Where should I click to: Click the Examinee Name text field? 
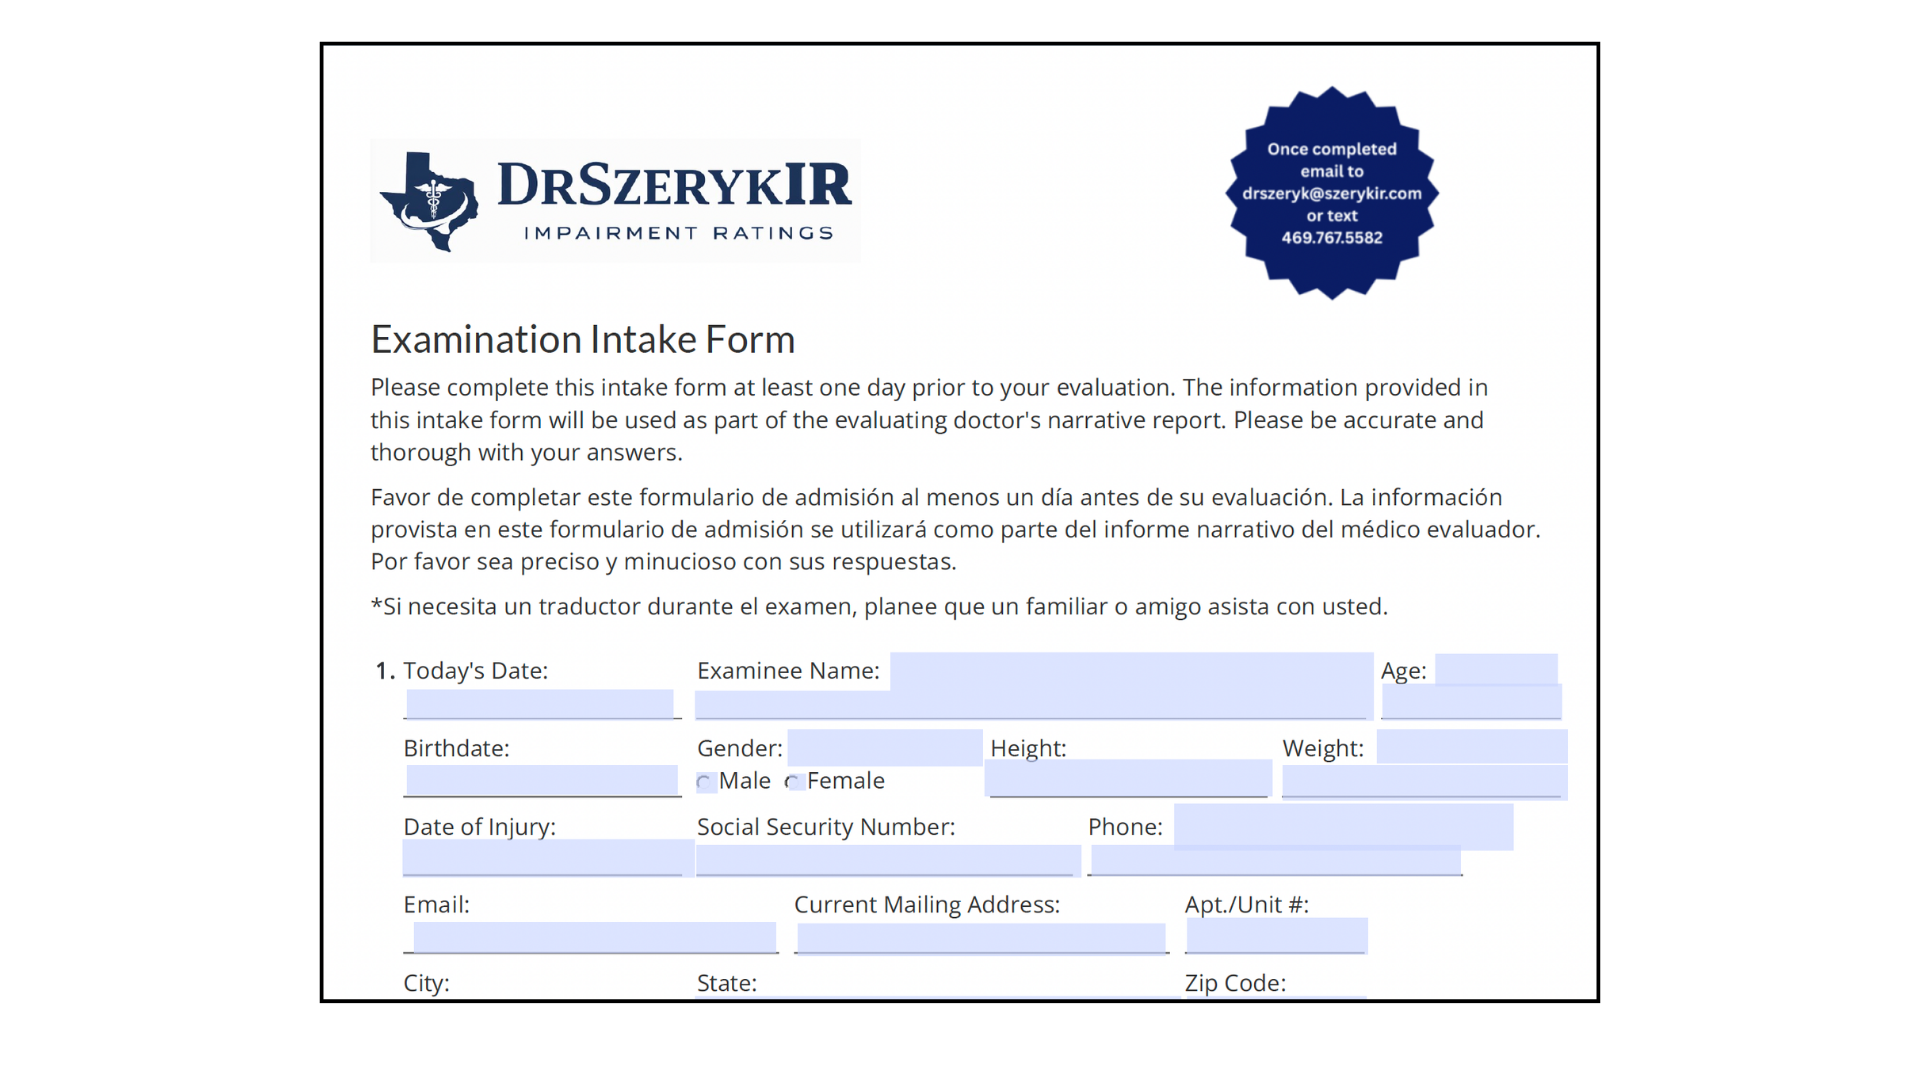(1030, 704)
